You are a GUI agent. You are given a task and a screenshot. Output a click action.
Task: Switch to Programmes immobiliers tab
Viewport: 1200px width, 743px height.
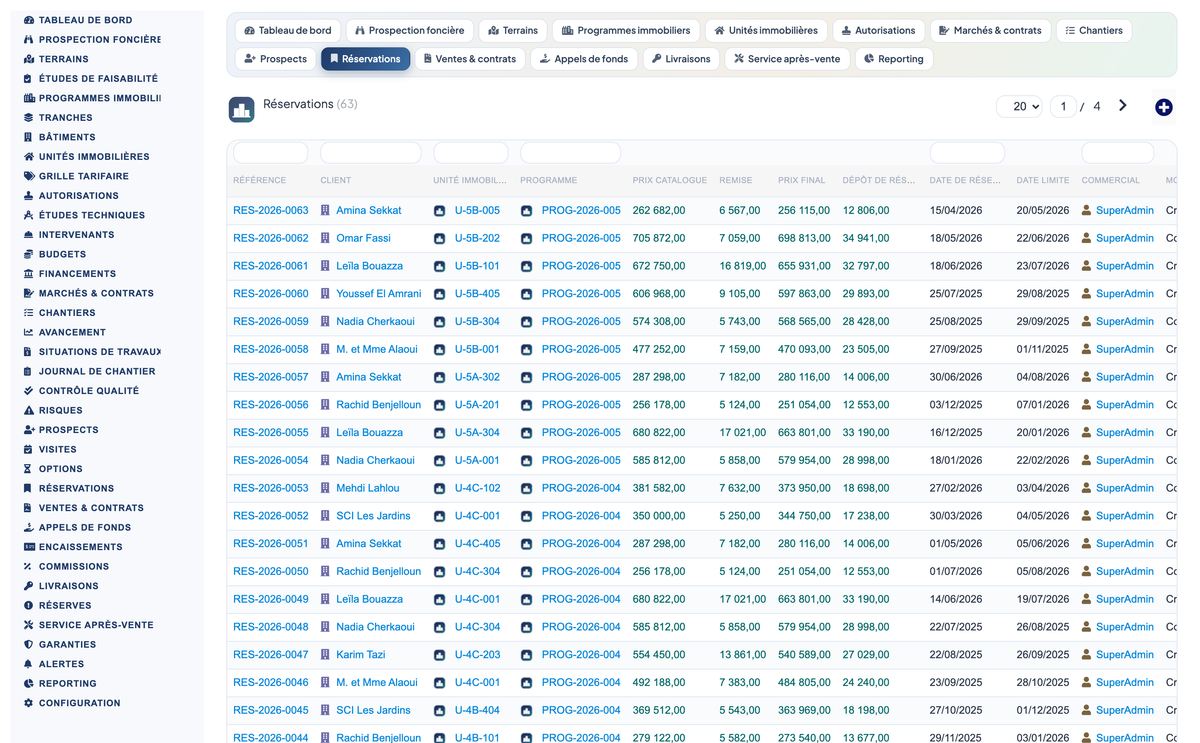pos(626,31)
